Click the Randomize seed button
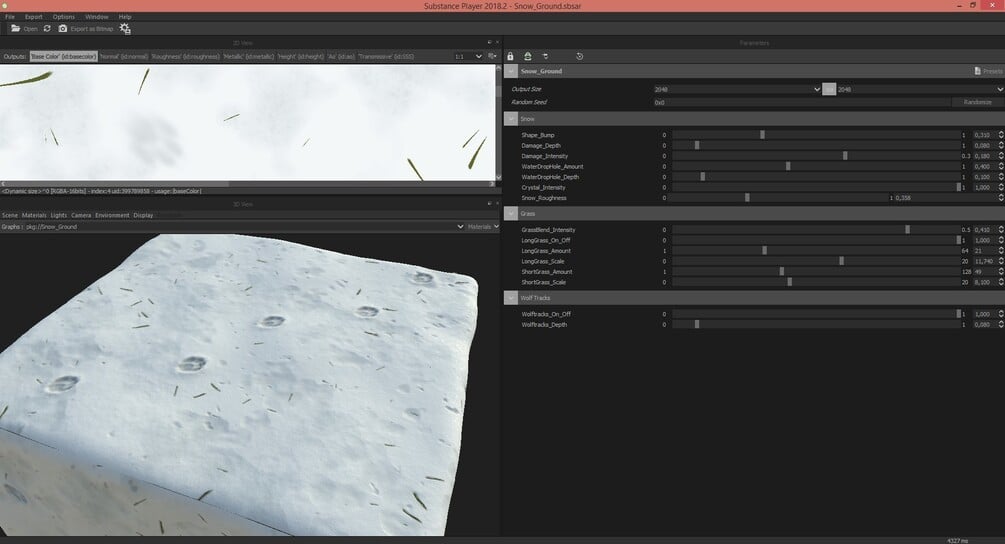1005x544 pixels. 977,102
